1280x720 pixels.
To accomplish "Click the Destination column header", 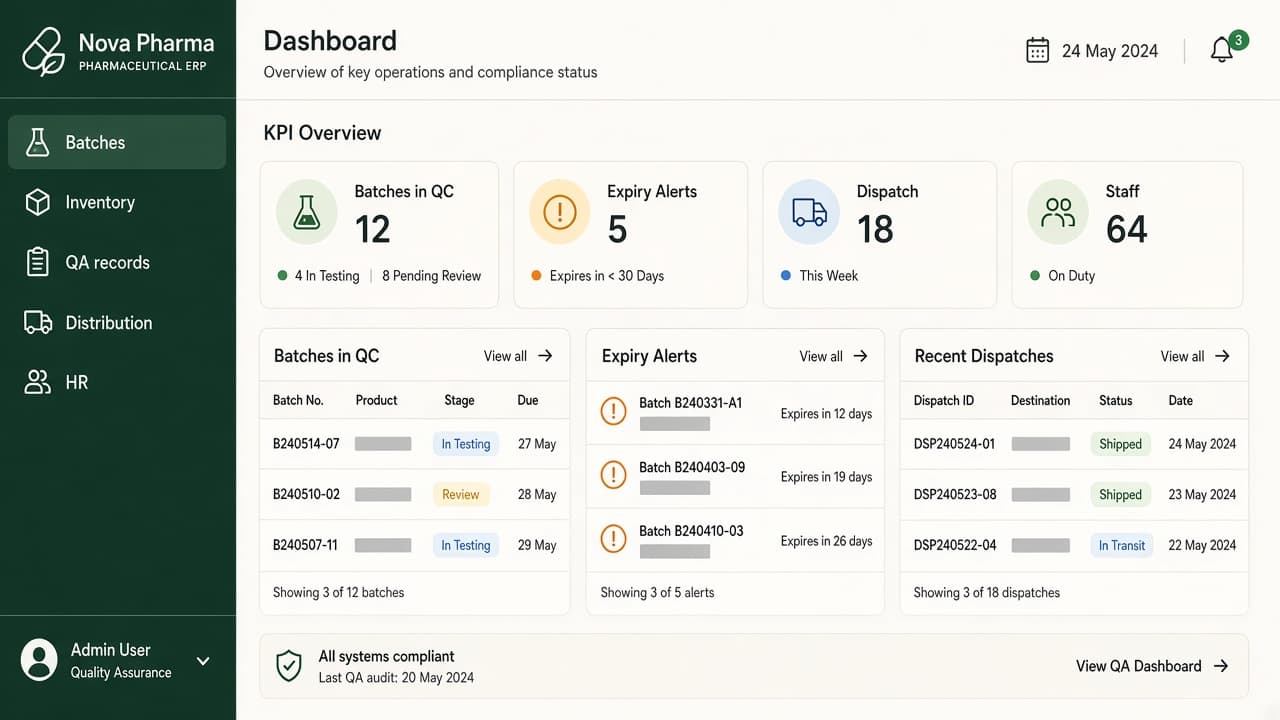I will tap(1040, 400).
